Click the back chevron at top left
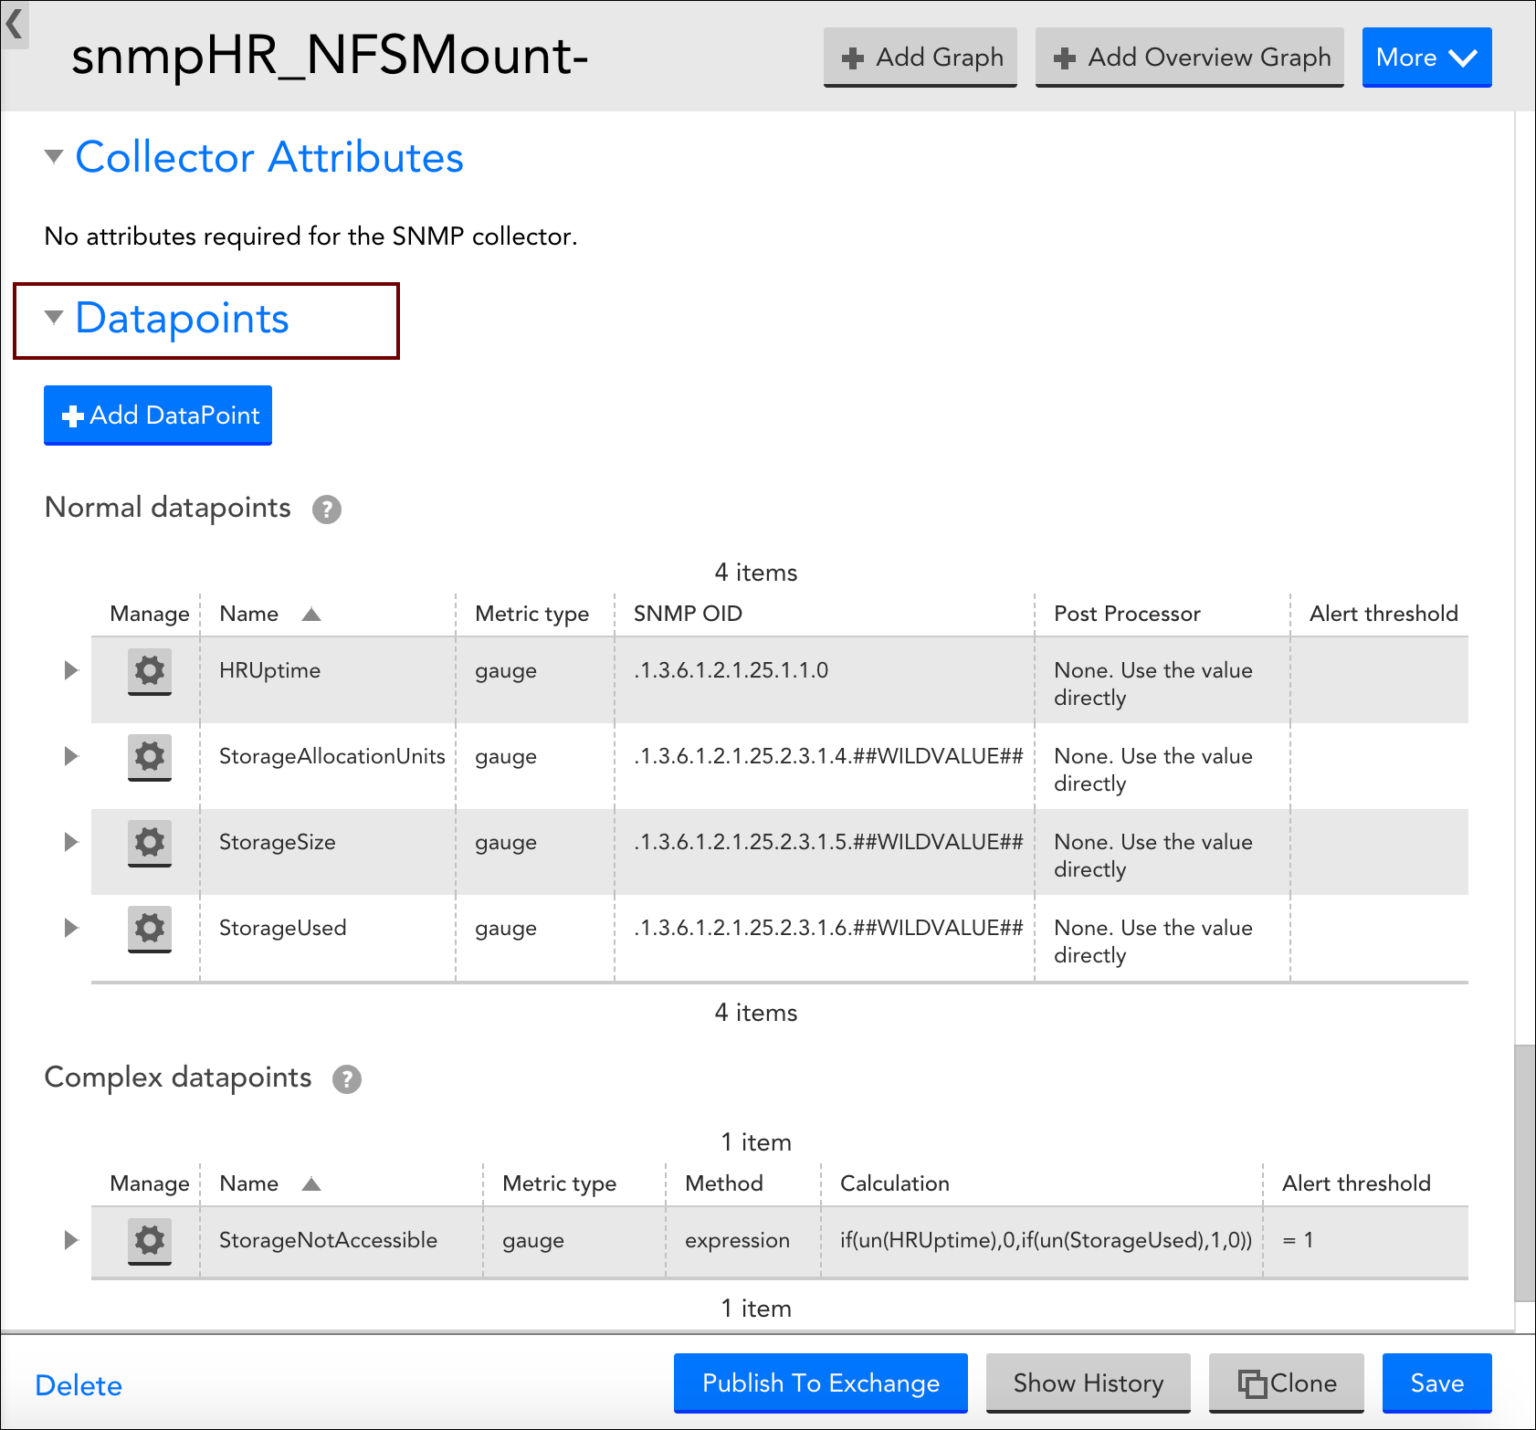The width and height of the screenshot is (1536, 1430). point(14,23)
